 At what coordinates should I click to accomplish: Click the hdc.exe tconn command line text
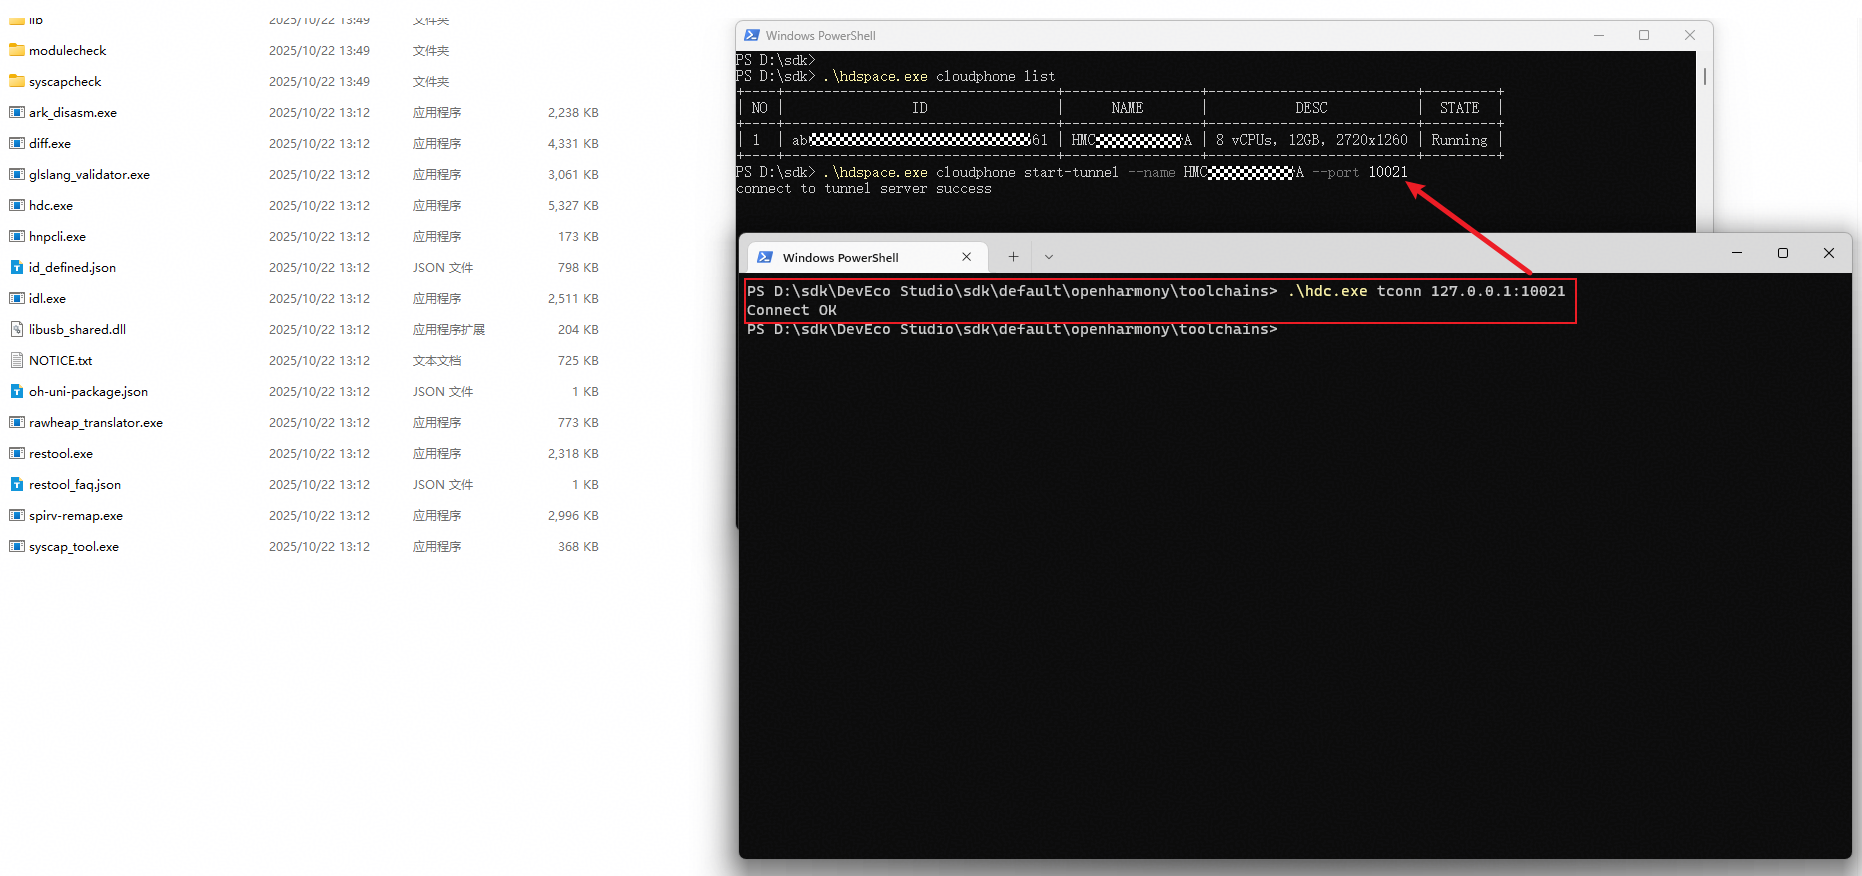pos(1426,291)
